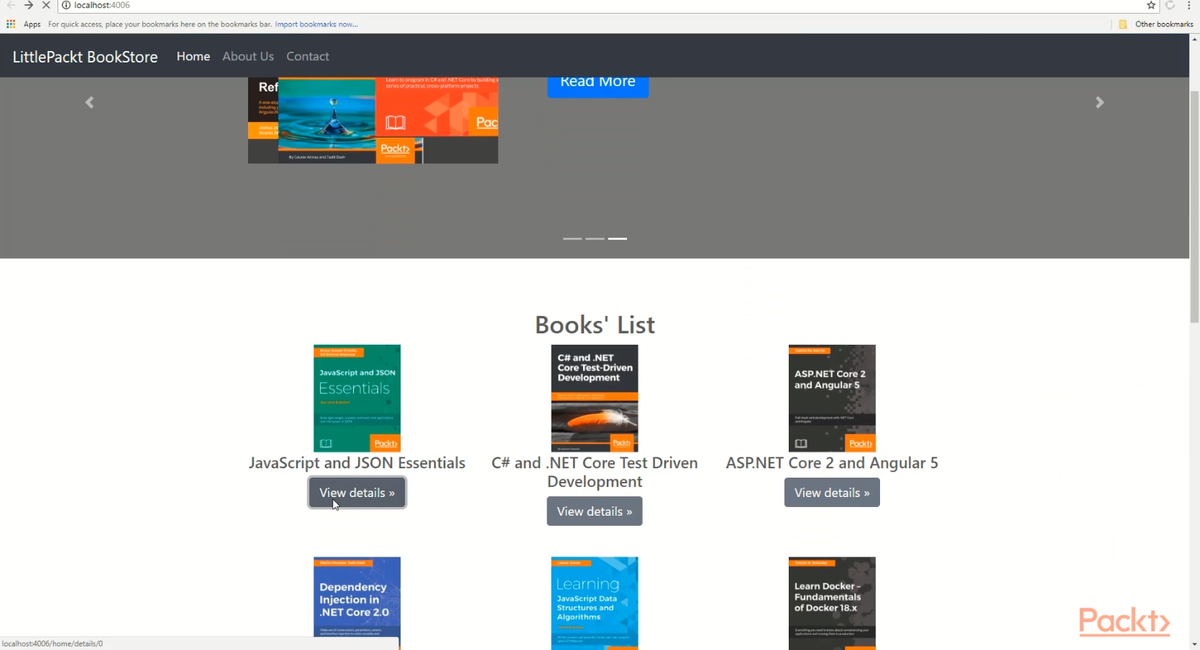
Task: Click C# and .NET Core Test-Driven Development cover
Action: (x=595, y=398)
